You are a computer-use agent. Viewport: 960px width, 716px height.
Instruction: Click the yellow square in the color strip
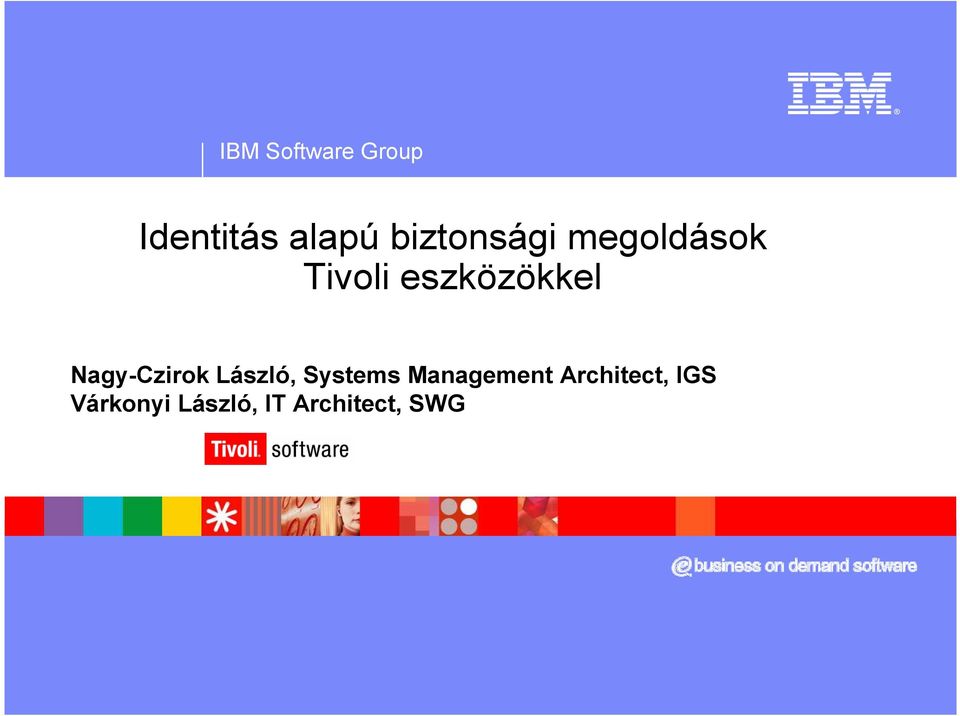182,516
